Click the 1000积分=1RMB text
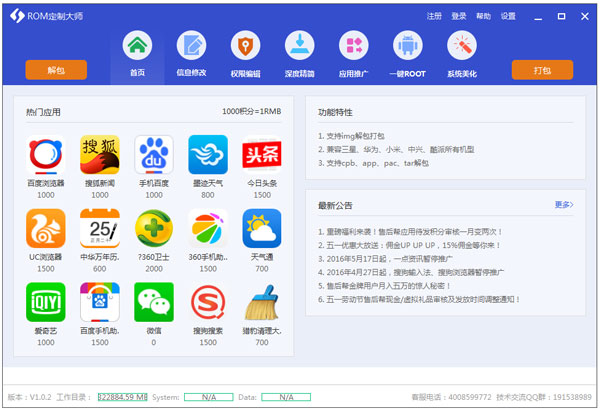600x410 pixels. (252, 111)
